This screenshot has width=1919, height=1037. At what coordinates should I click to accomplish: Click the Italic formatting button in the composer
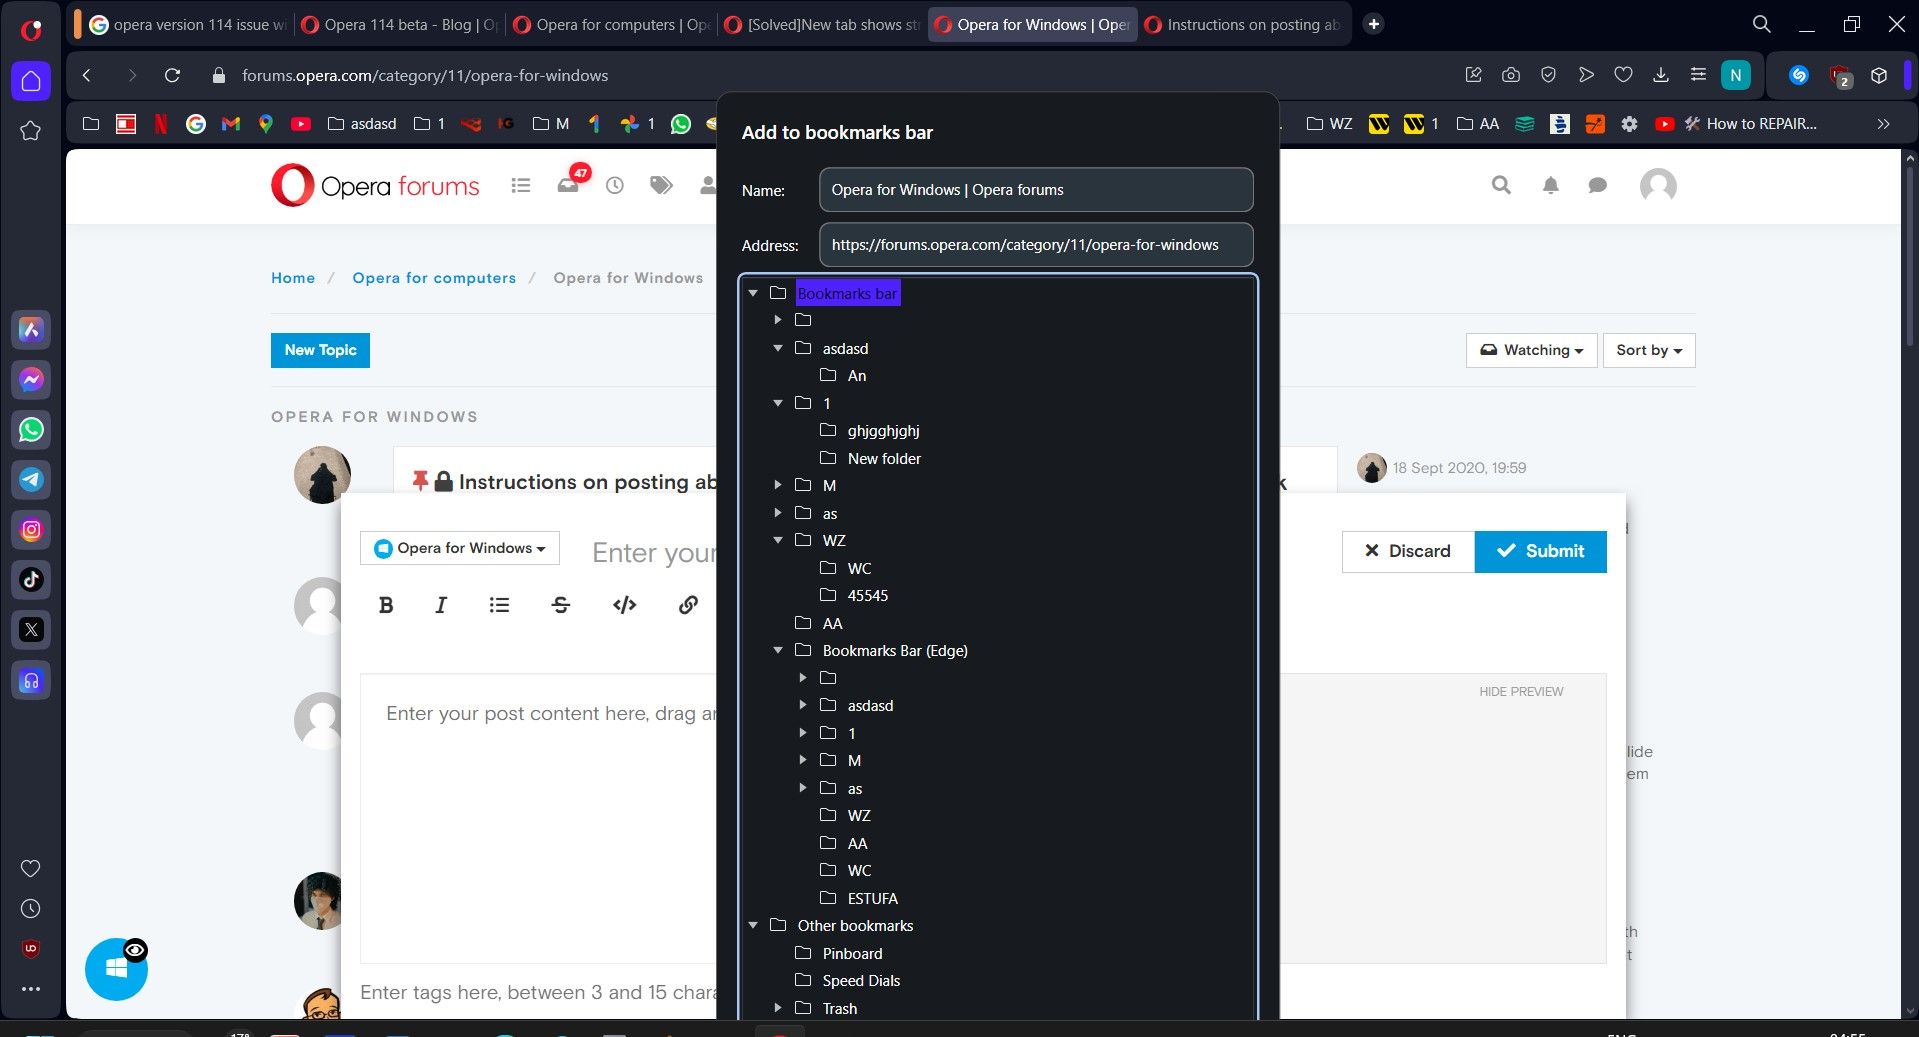(x=441, y=605)
